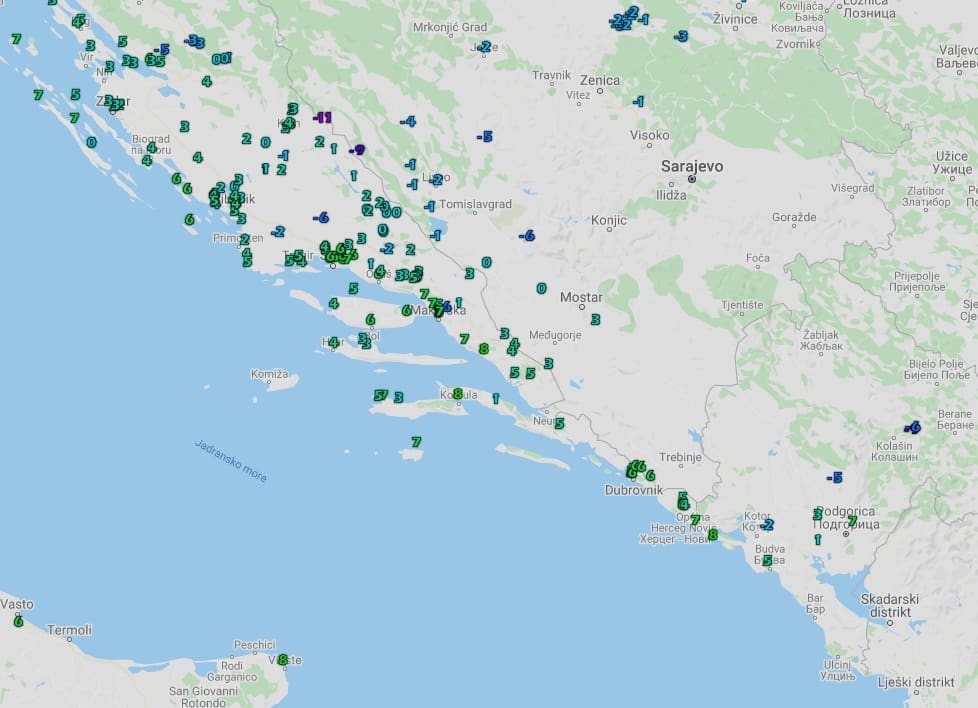The width and height of the screenshot is (978, 708).
Task: Click the 6 marker near Vasto
Action: click(x=18, y=621)
